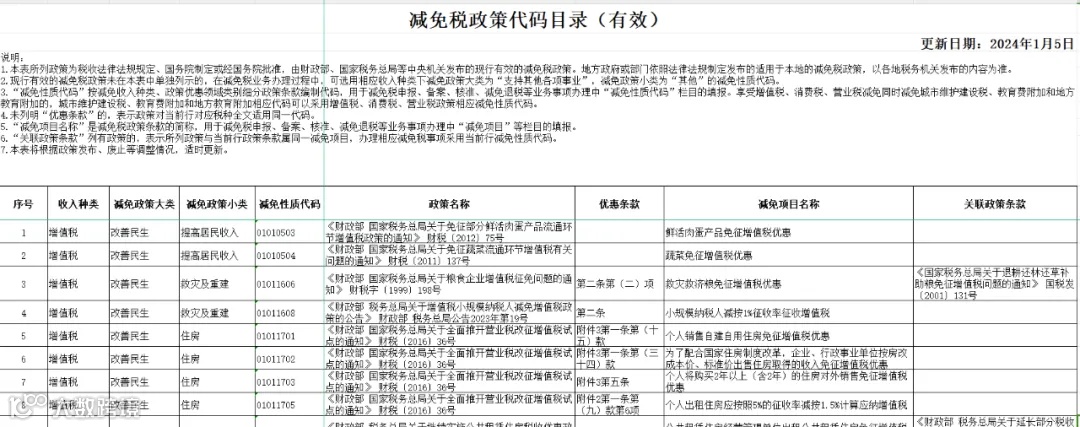Select the cell beginning 个人出租住房应按照5%
The height and width of the screenshot is (427, 1080).
789,404
